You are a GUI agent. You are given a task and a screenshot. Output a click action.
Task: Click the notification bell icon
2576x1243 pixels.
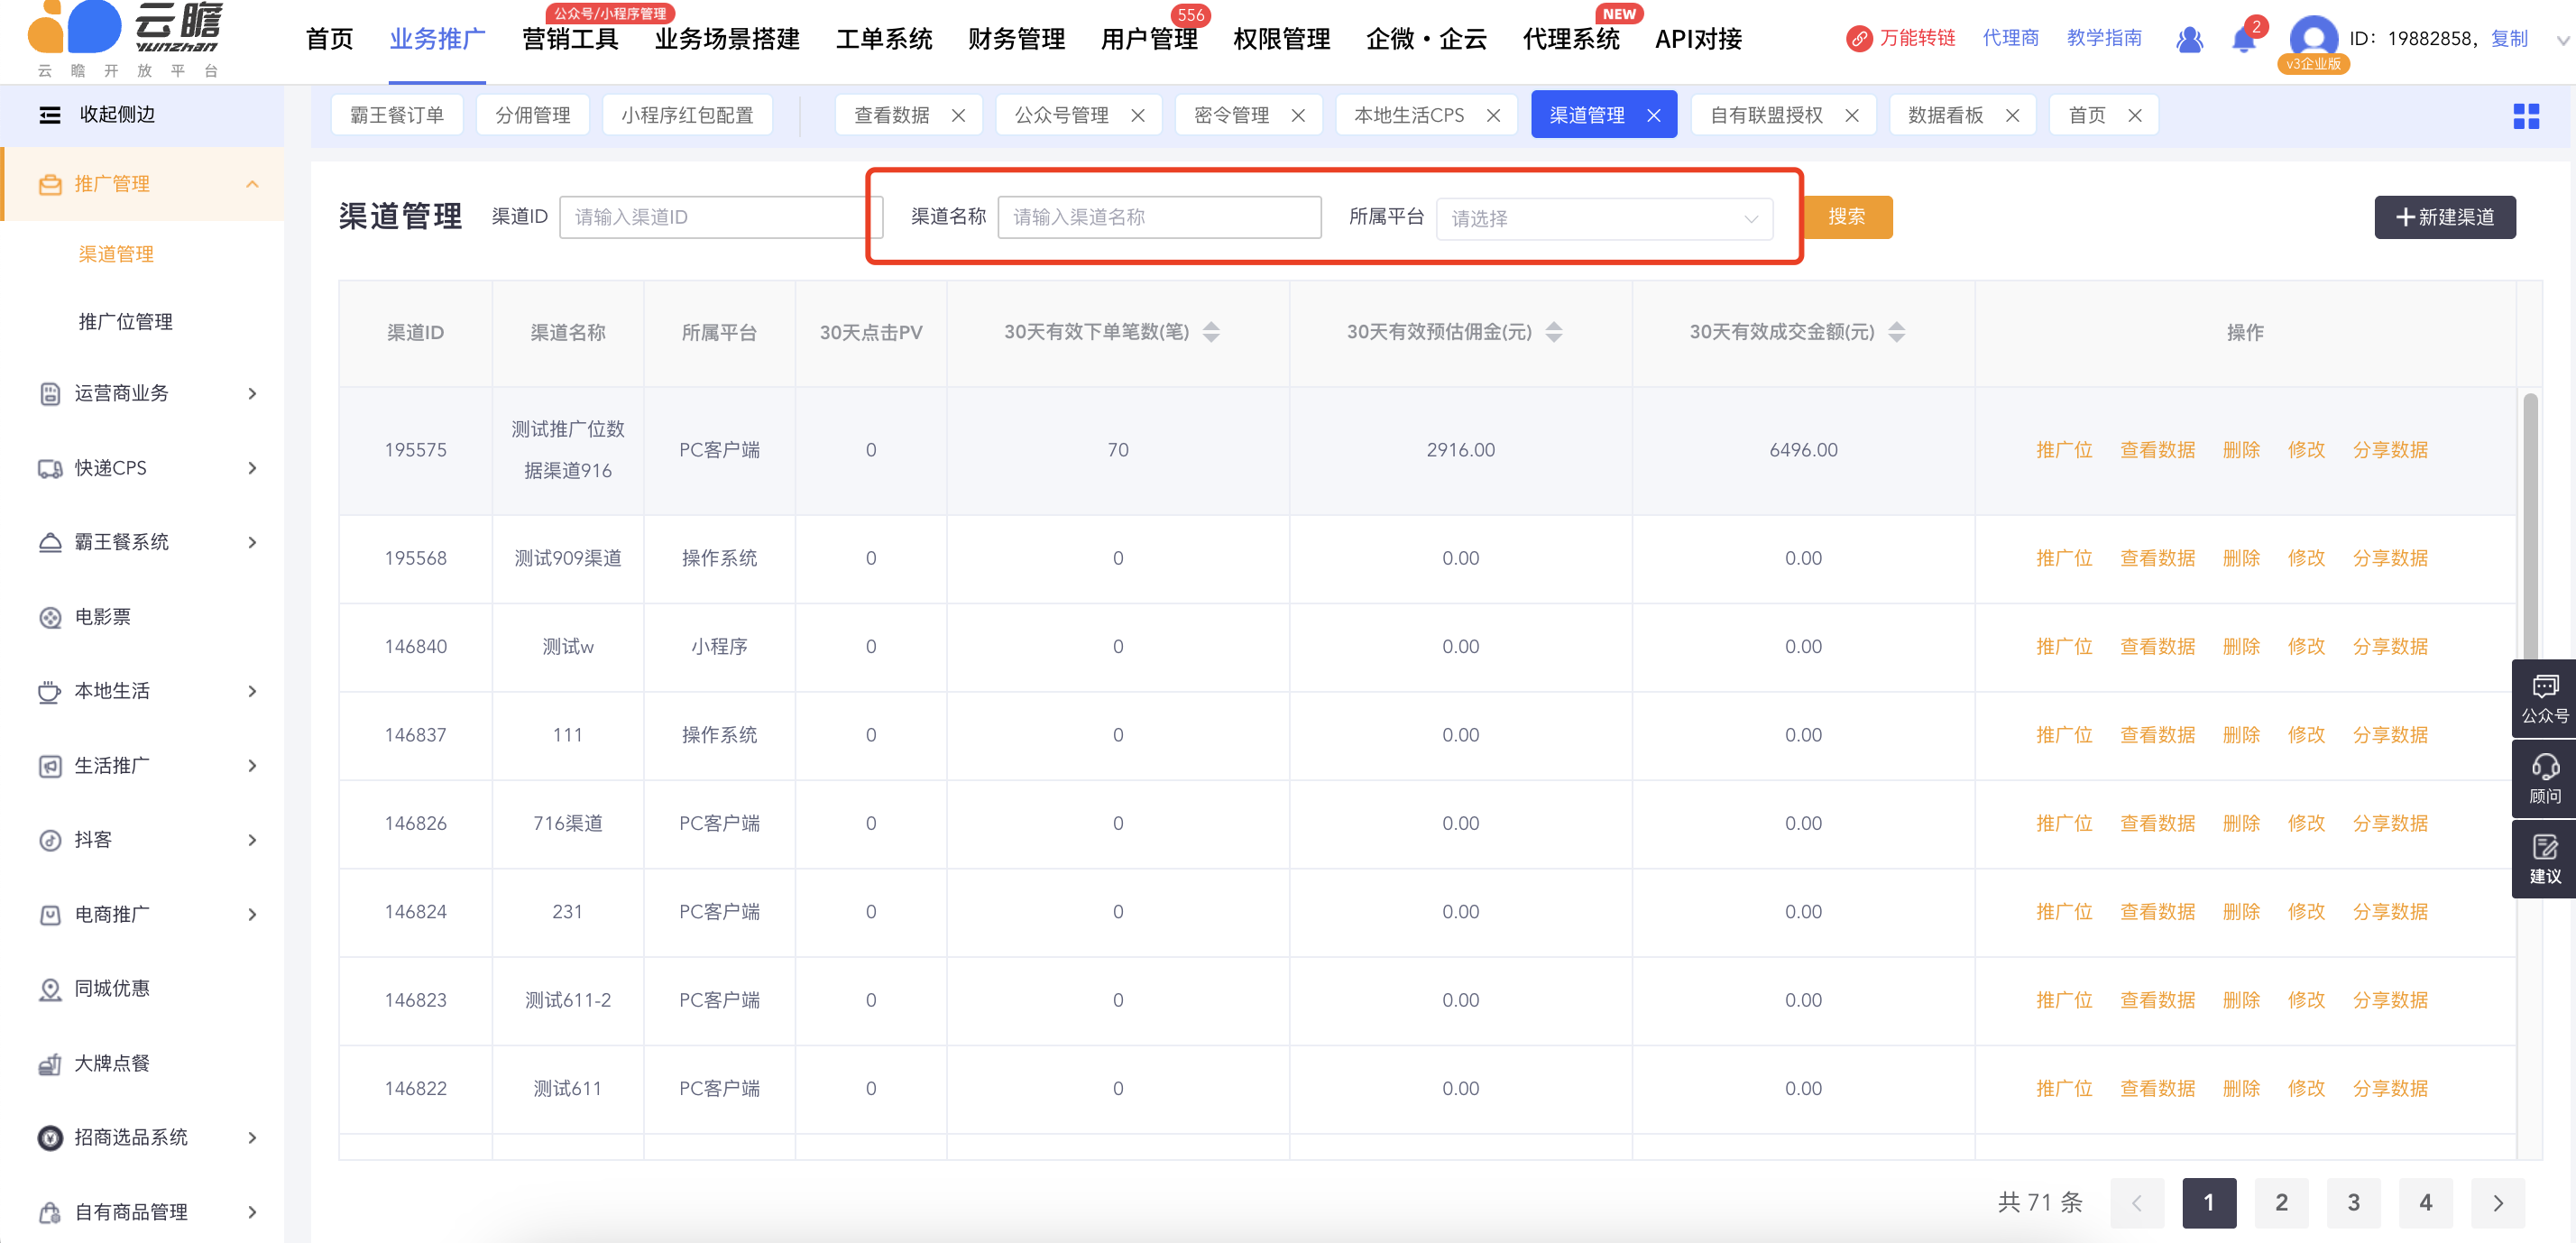2242,39
